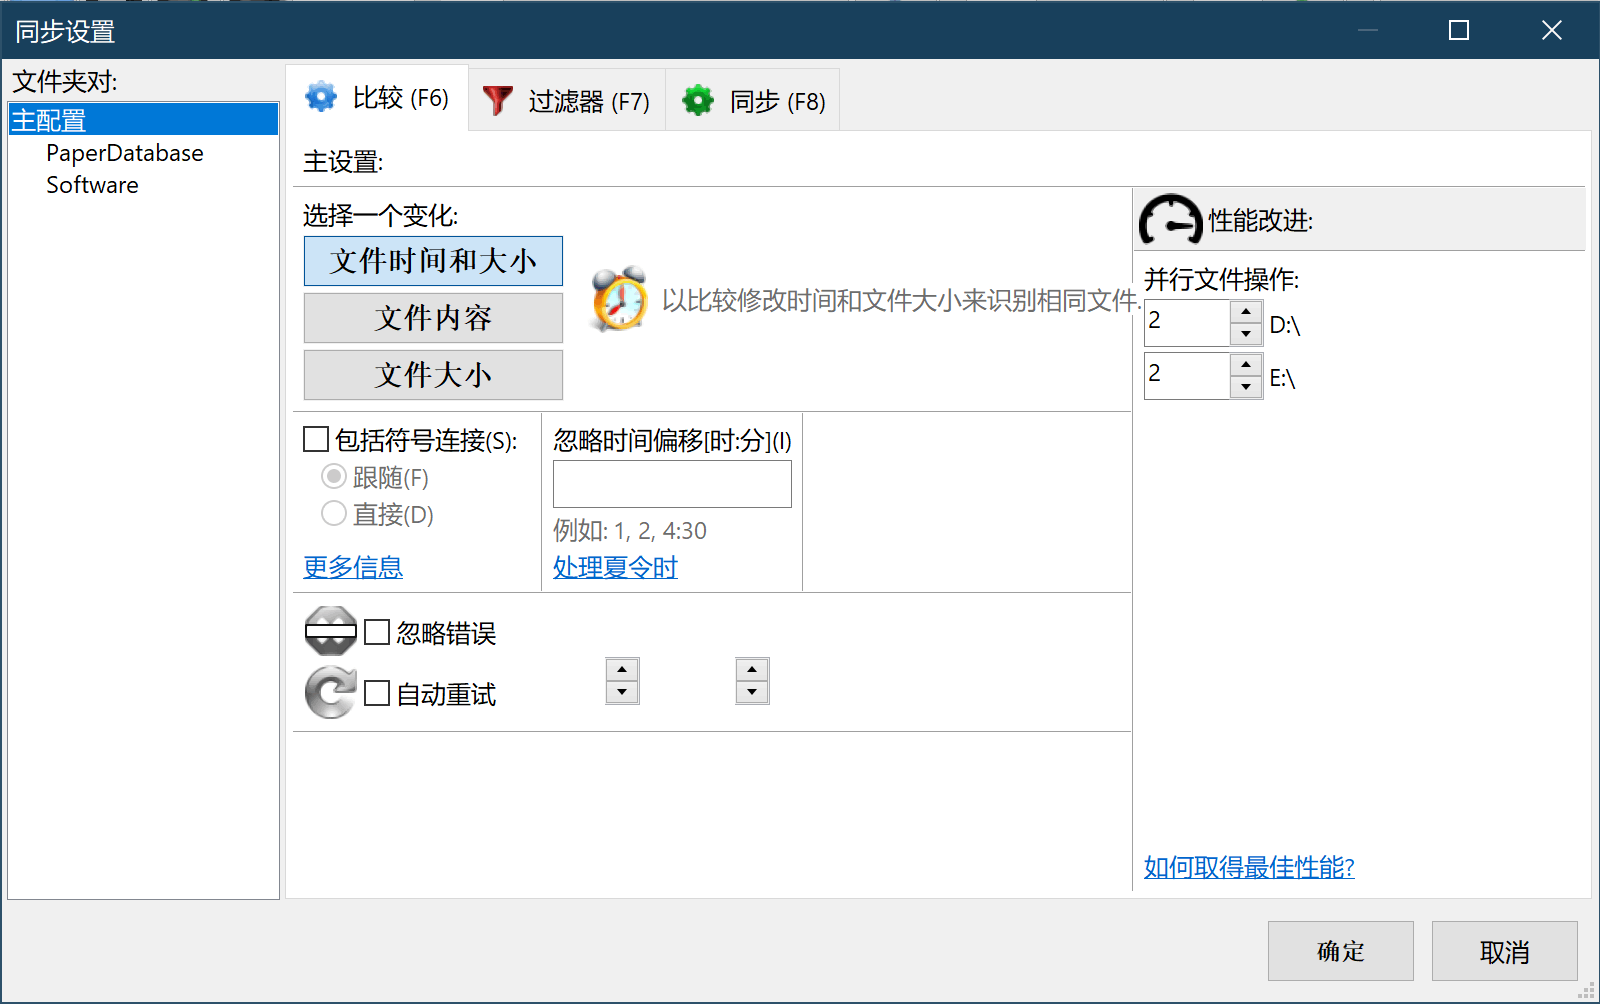Select 文件内容 comparison variant

click(433, 318)
